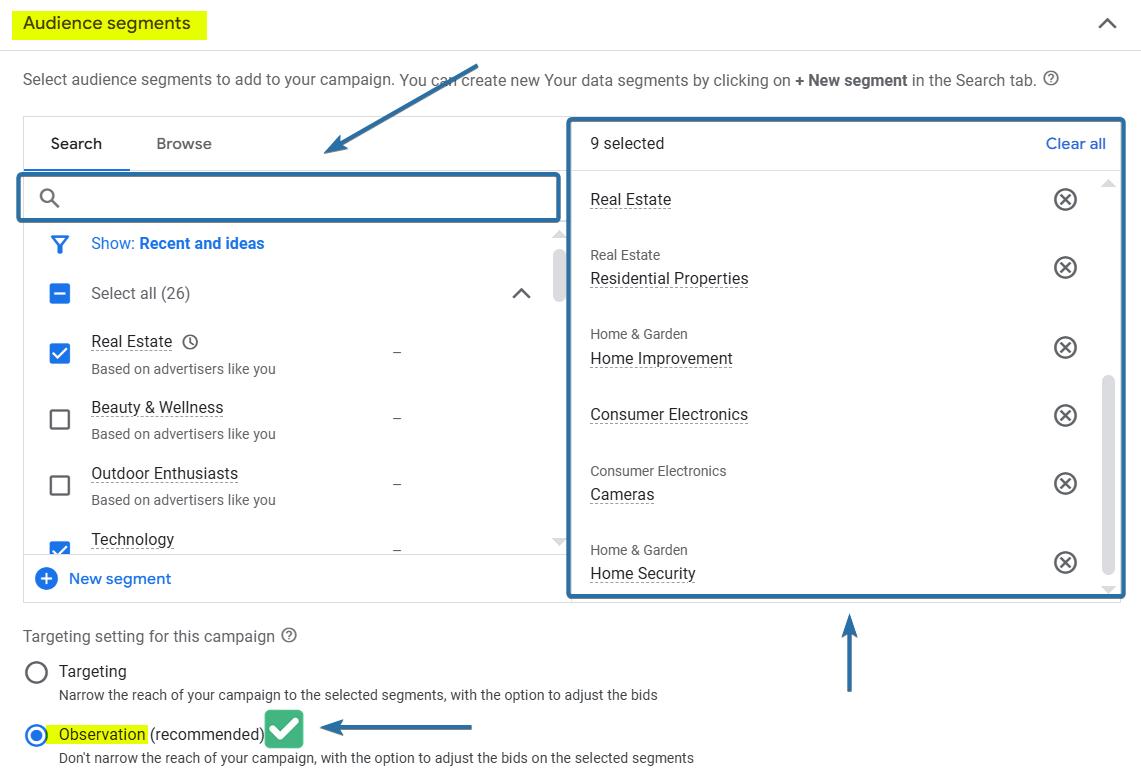
Task: Check the Outdoor Enthusiasts checkbox
Action: 60,485
